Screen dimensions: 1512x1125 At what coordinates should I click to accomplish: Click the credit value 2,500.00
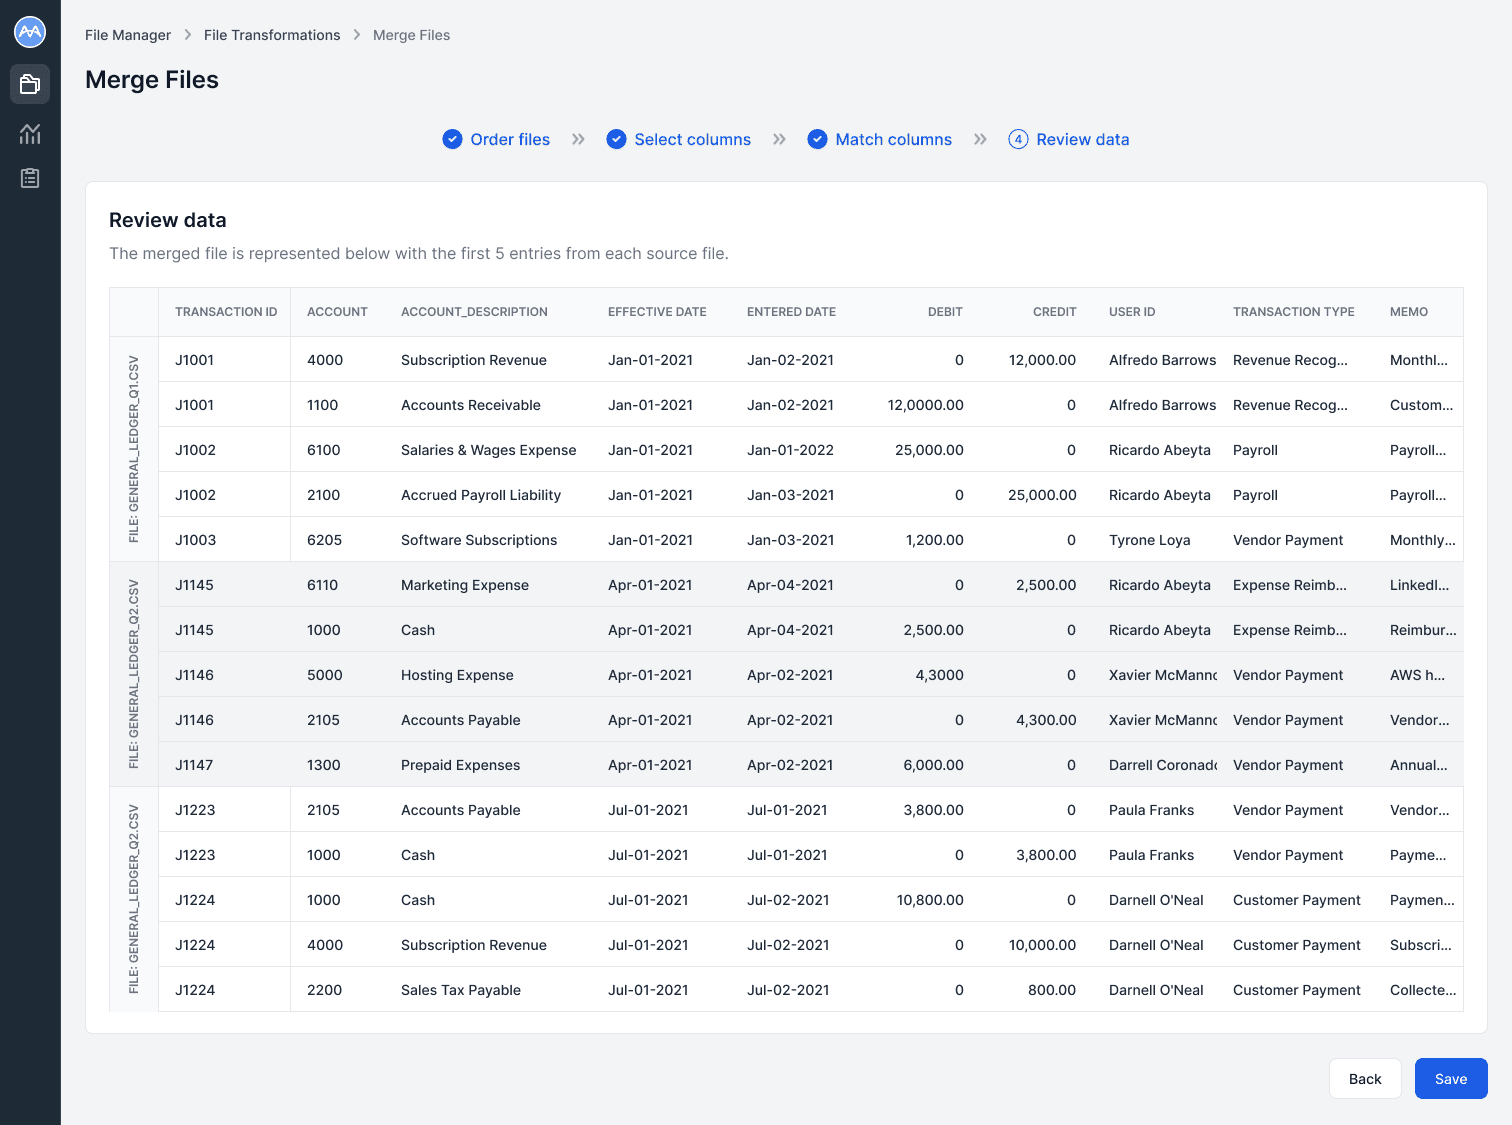1046,585
